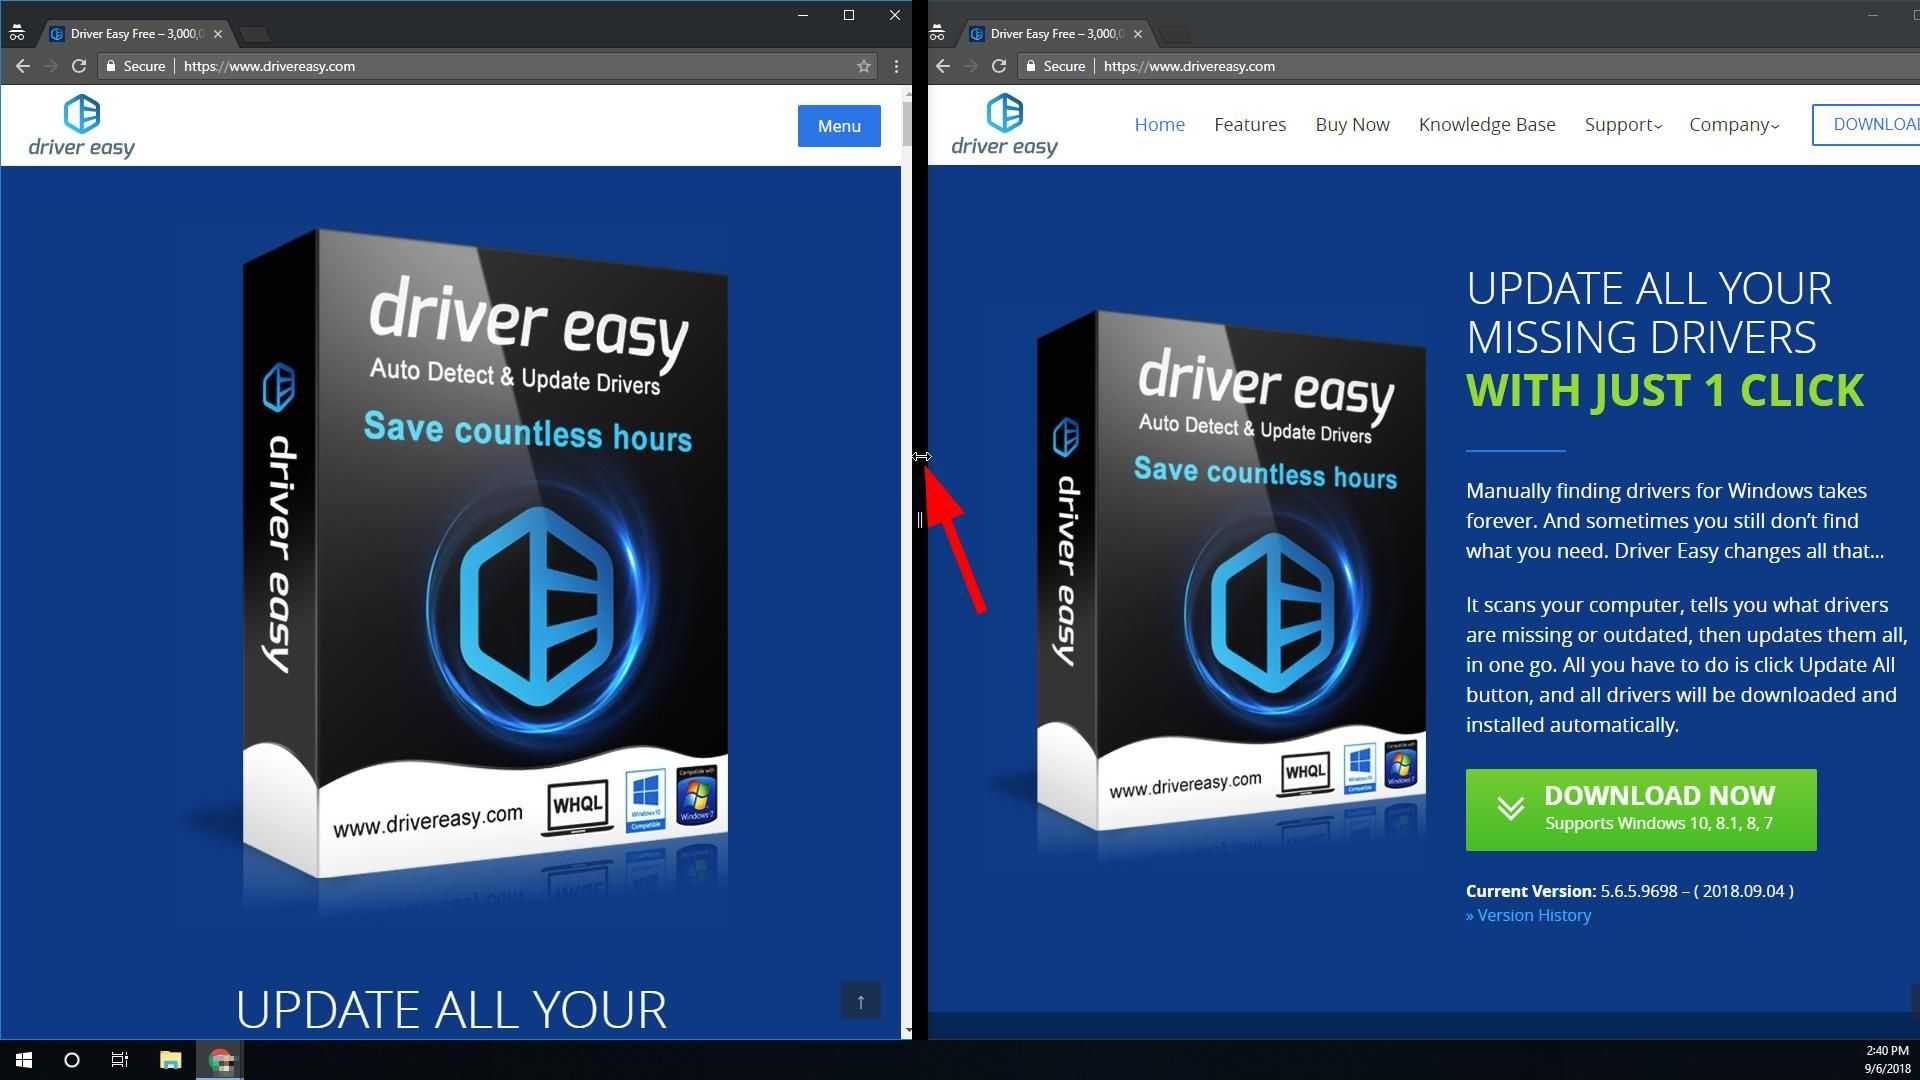1920x1080 pixels.
Task: Click the scroll-to-top arrow button
Action: coord(860,1001)
